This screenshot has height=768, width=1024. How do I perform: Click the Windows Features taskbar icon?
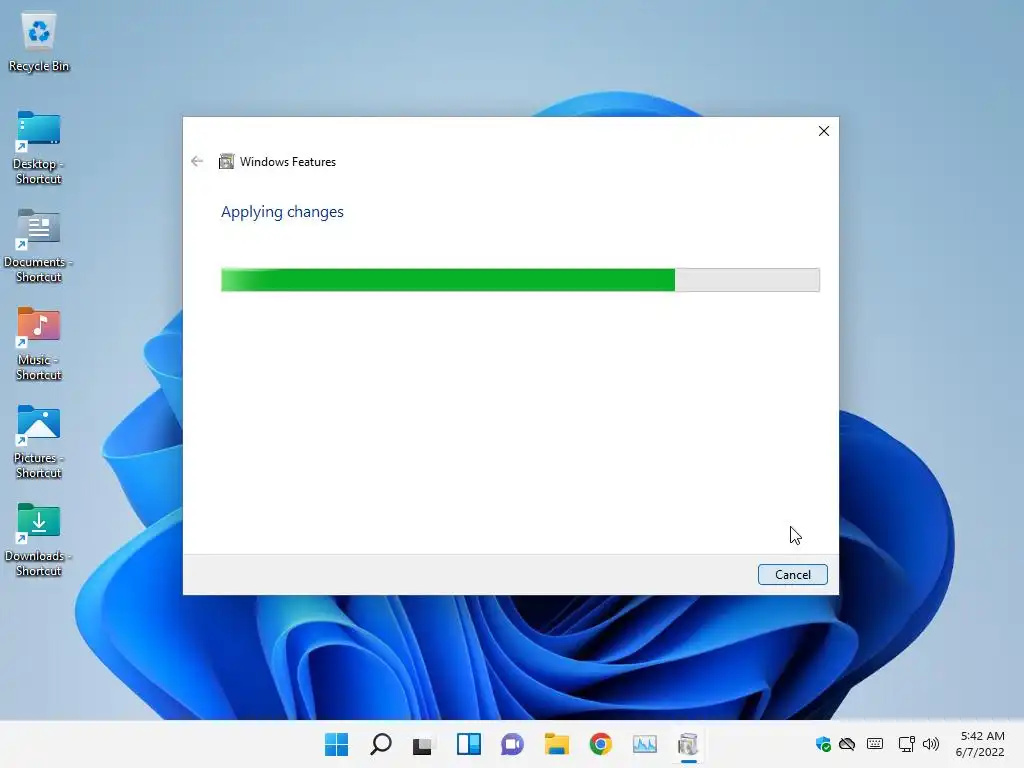click(x=688, y=744)
